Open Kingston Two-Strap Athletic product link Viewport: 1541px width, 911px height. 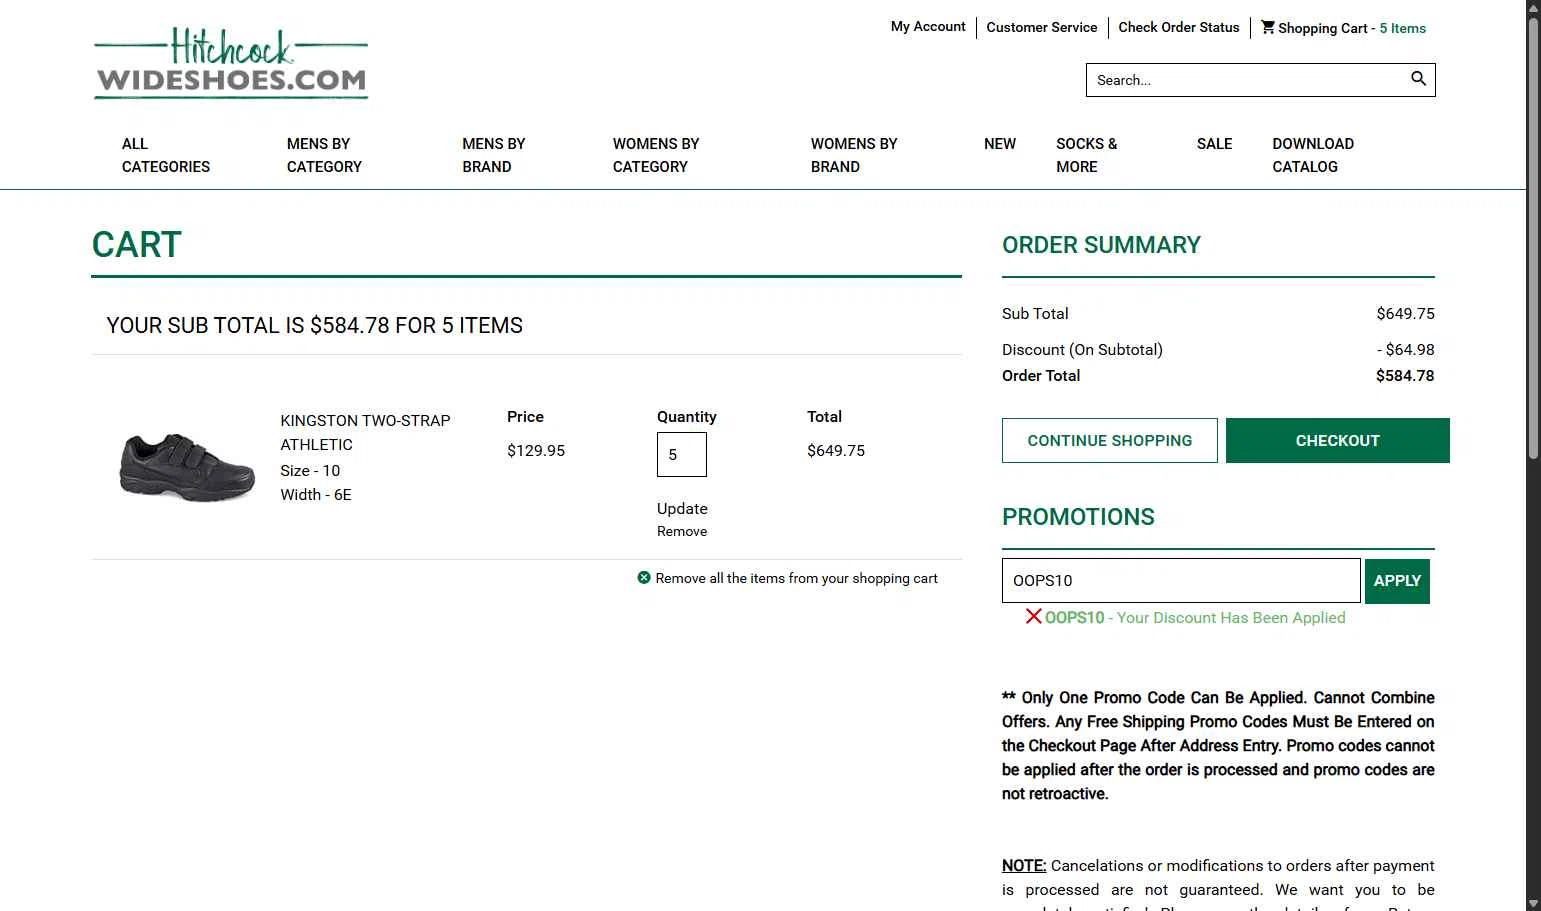(x=365, y=432)
